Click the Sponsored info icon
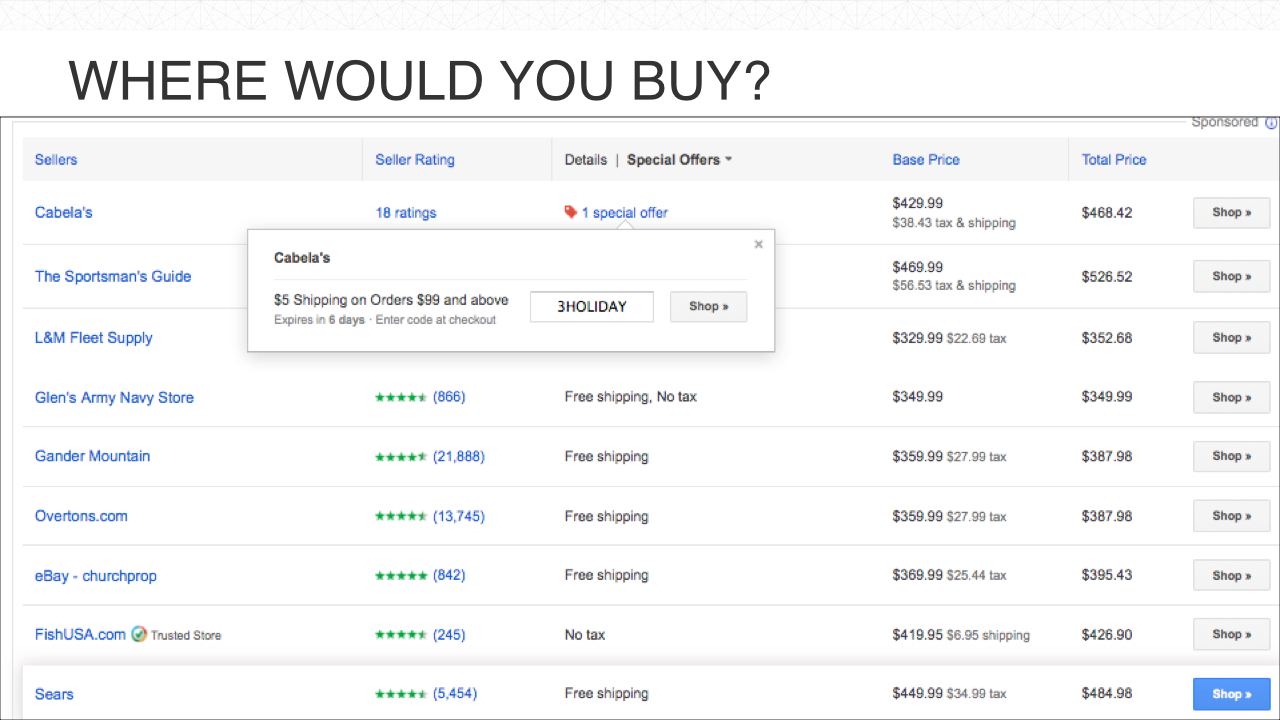The height and width of the screenshot is (720, 1280). pyautogui.click(x=1271, y=123)
